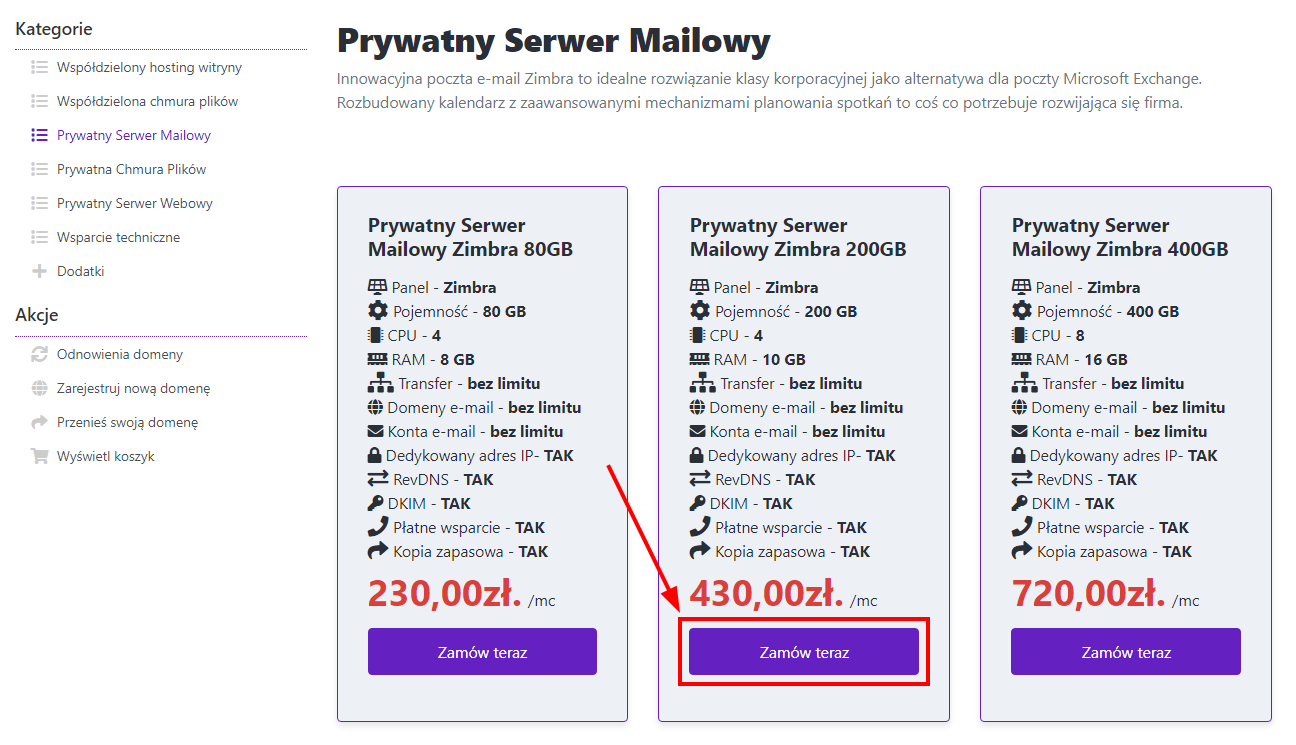Click the list icon beside Wsparcie techniczne
This screenshot has height=745, width=1296.
coord(40,237)
